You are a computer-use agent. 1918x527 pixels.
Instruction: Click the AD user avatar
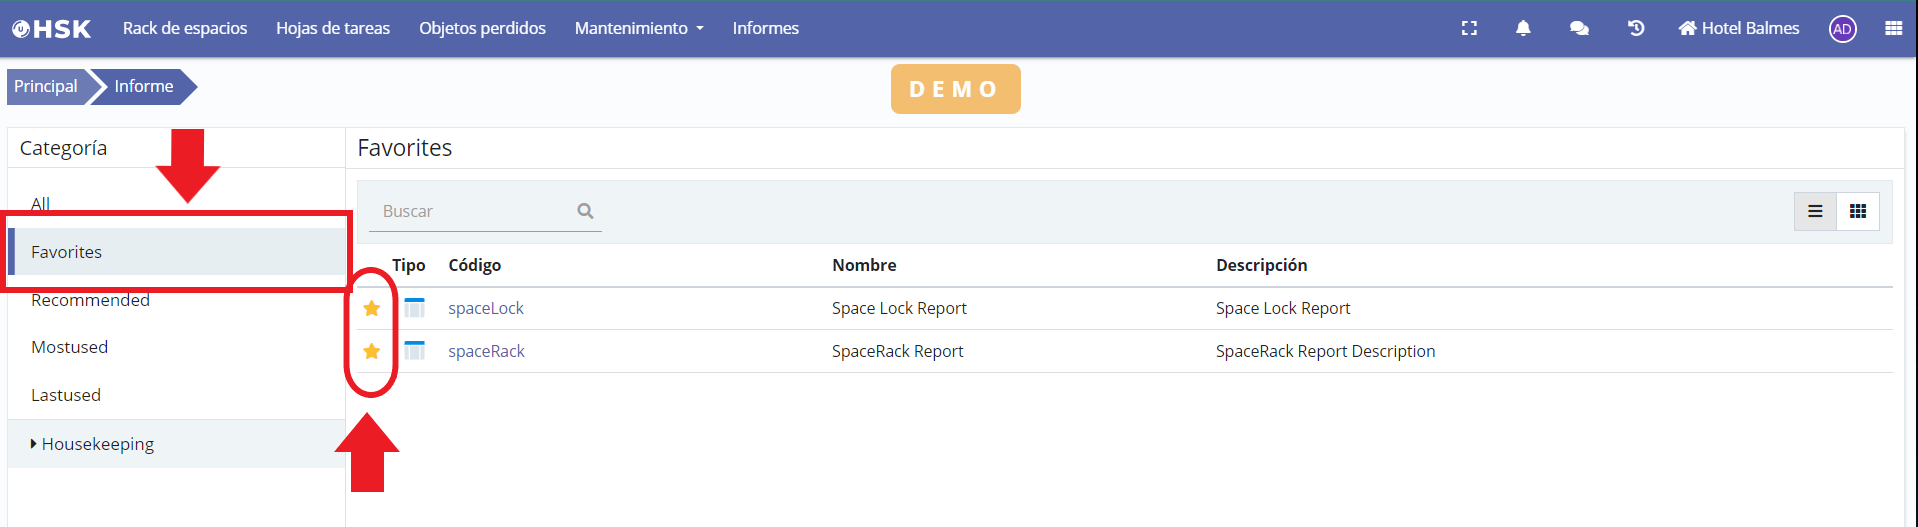click(x=1842, y=29)
